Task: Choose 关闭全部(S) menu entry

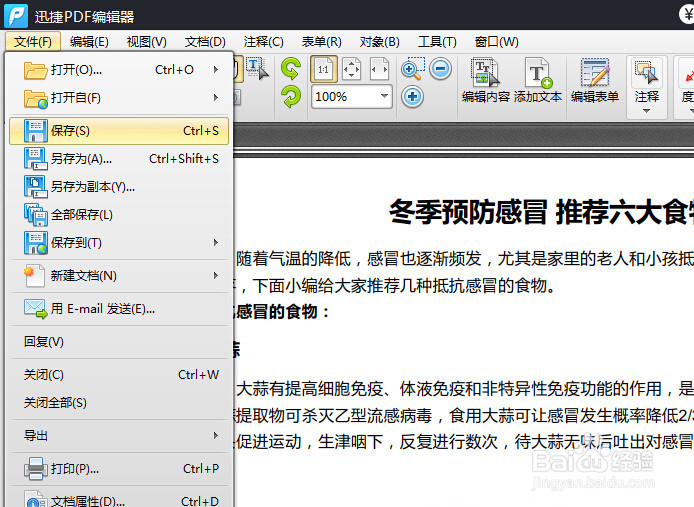Action: [119, 403]
